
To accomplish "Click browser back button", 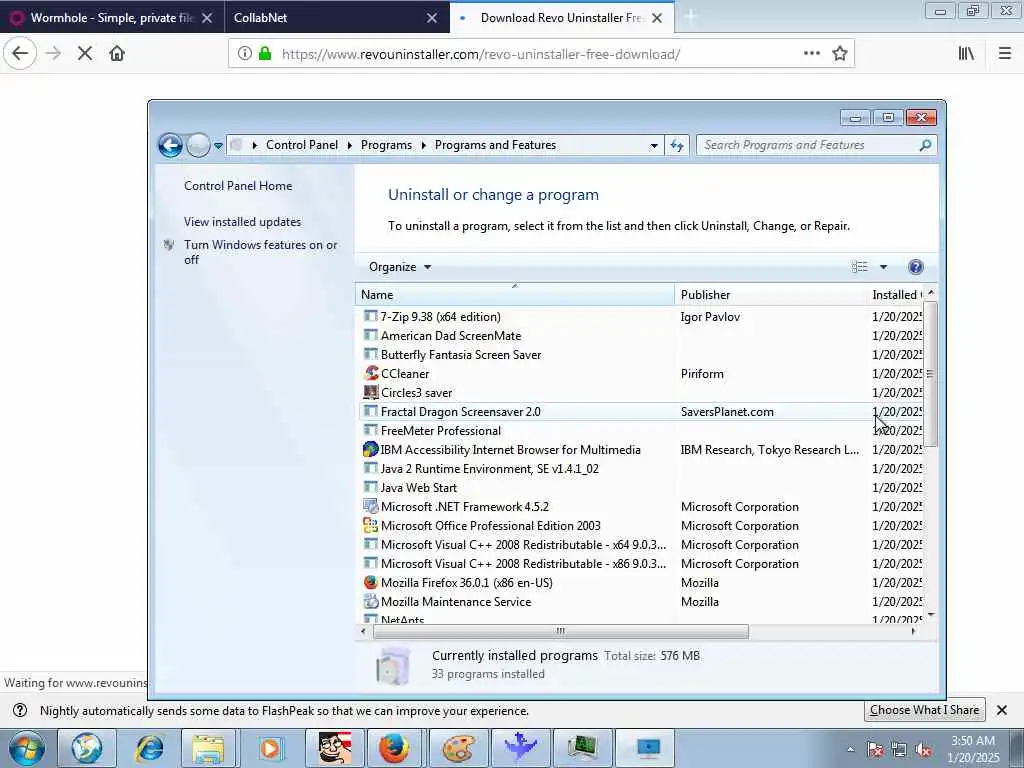I will pyautogui.click(x=20, y=54).
